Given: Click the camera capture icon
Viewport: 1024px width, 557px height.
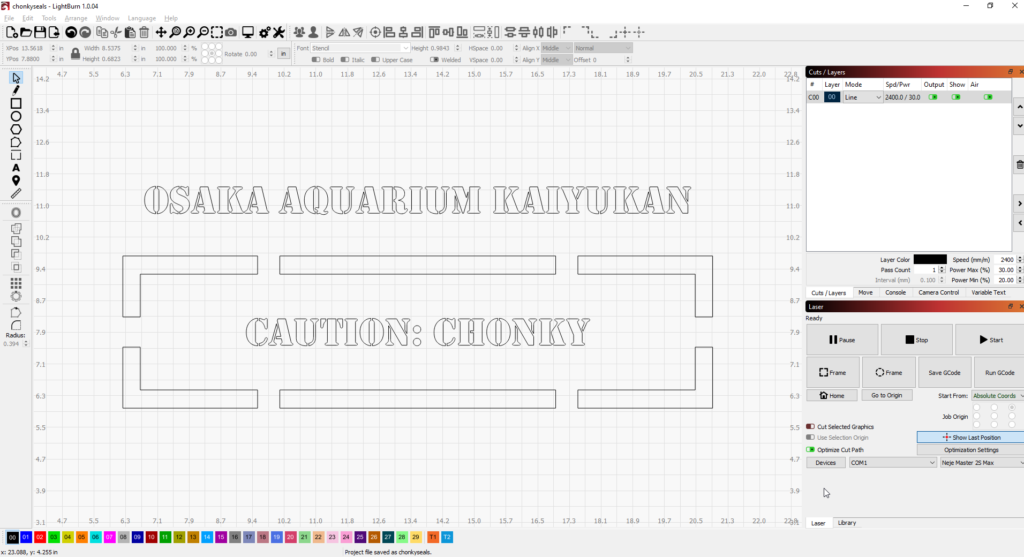Looking at the screenshot, I should [x=231, y=32].
